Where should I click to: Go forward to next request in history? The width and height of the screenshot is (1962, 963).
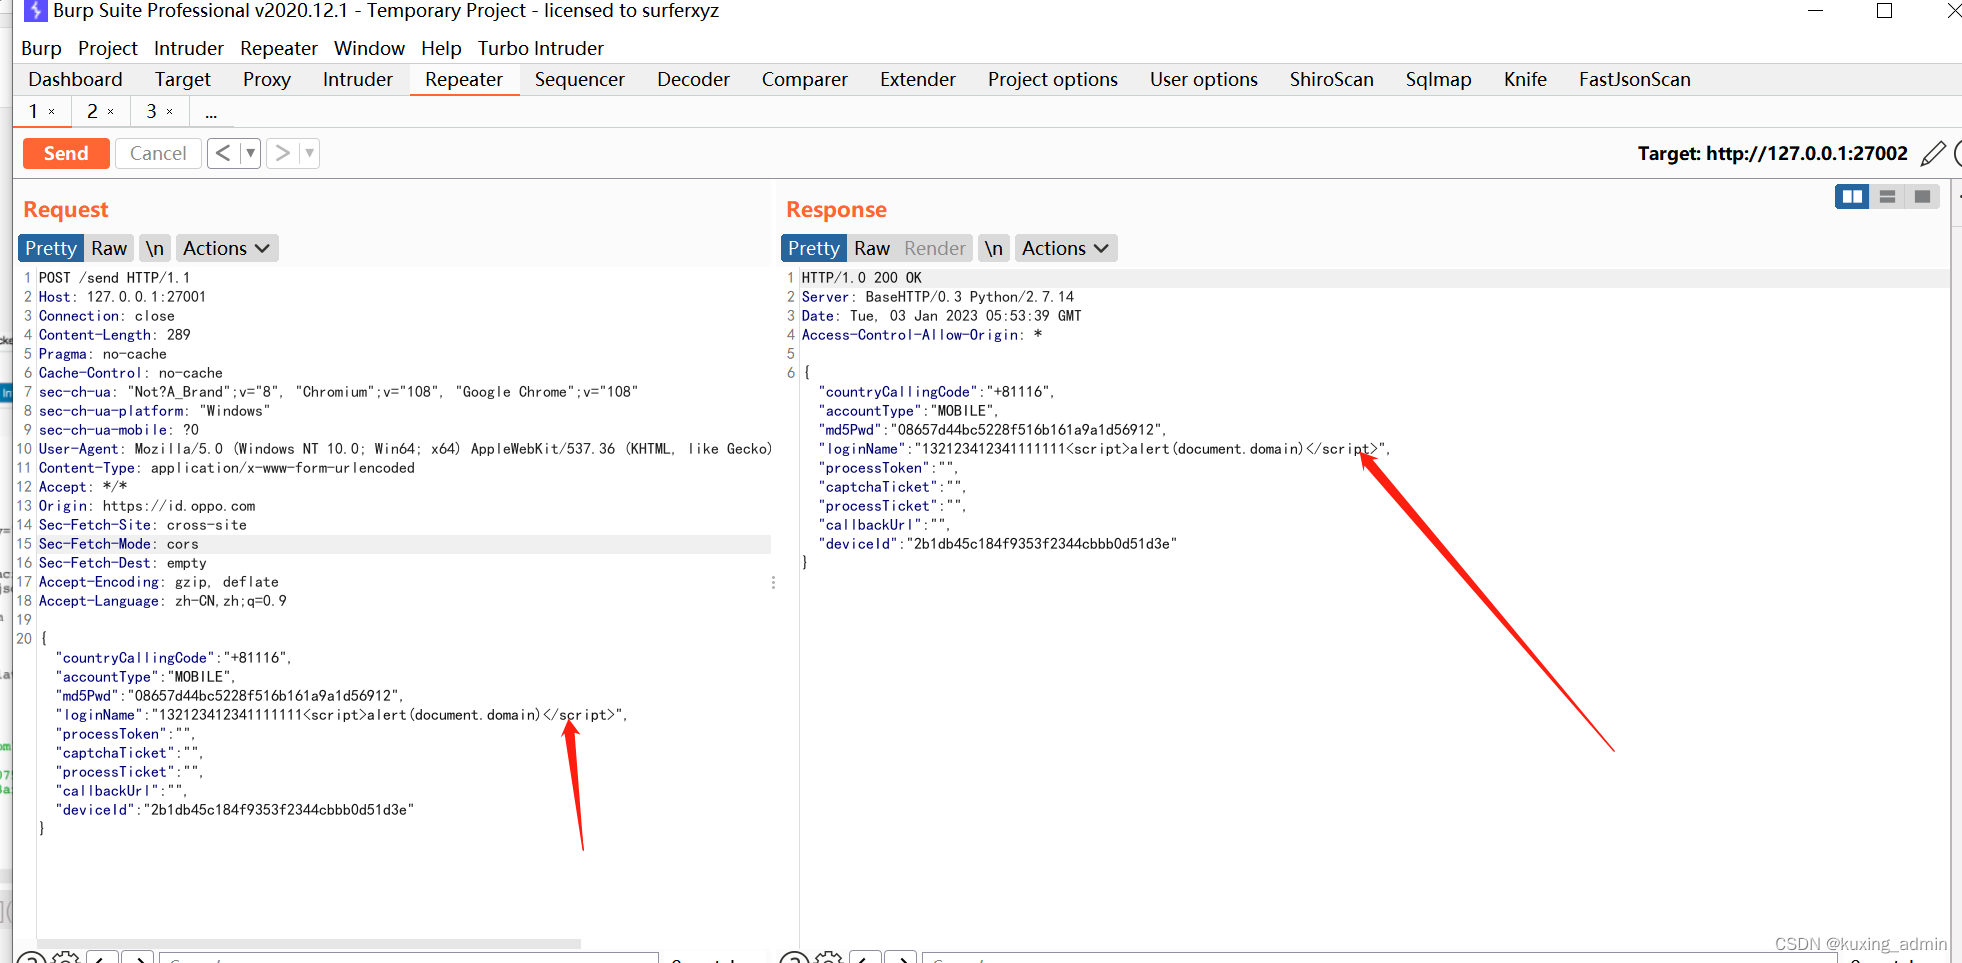[283, 153]
